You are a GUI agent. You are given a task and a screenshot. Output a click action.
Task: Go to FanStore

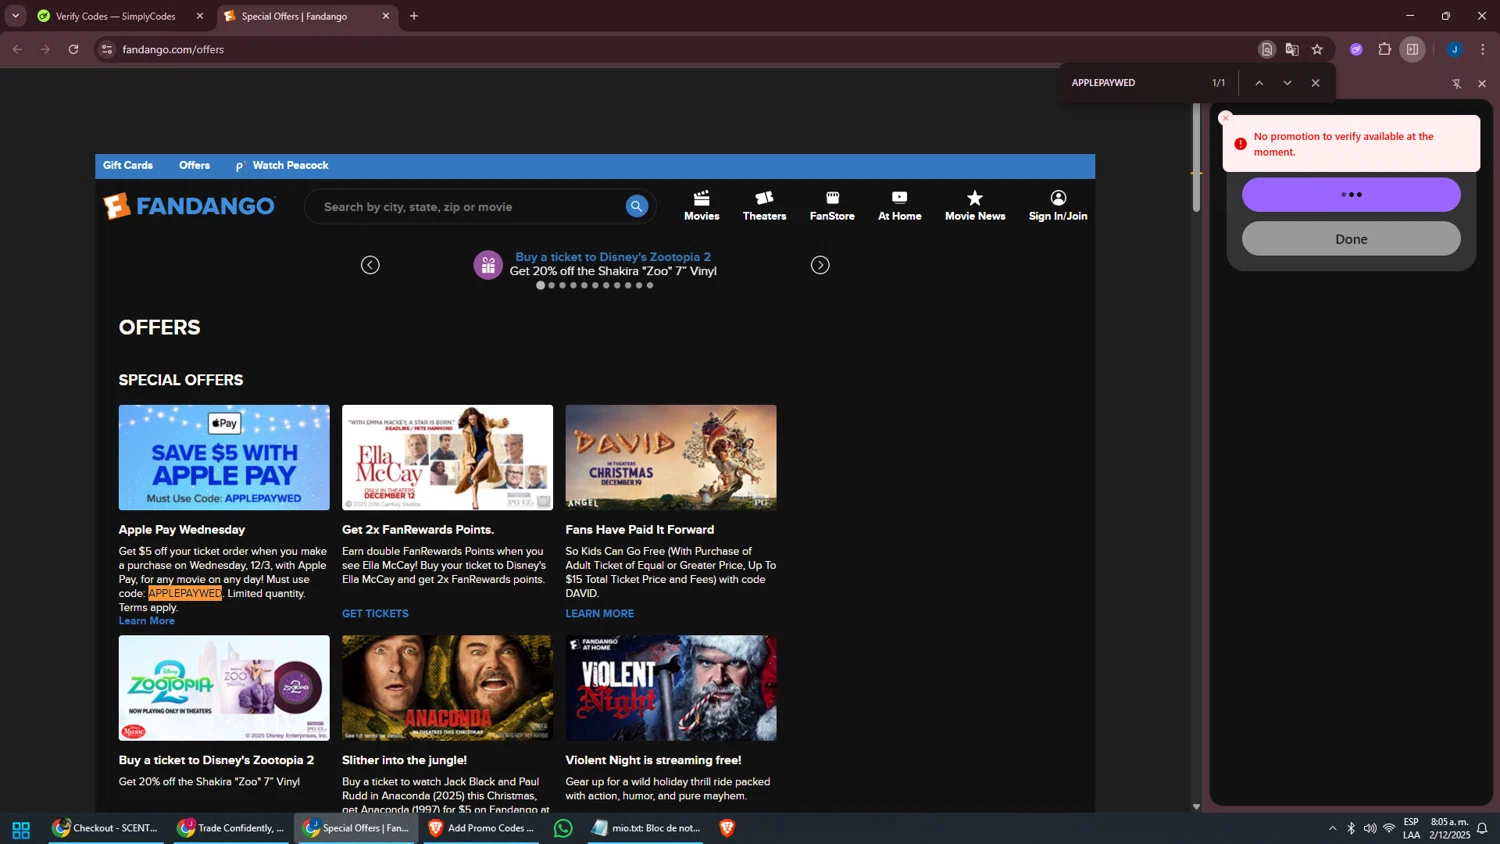pyautogui.click(x=832, y=205)
